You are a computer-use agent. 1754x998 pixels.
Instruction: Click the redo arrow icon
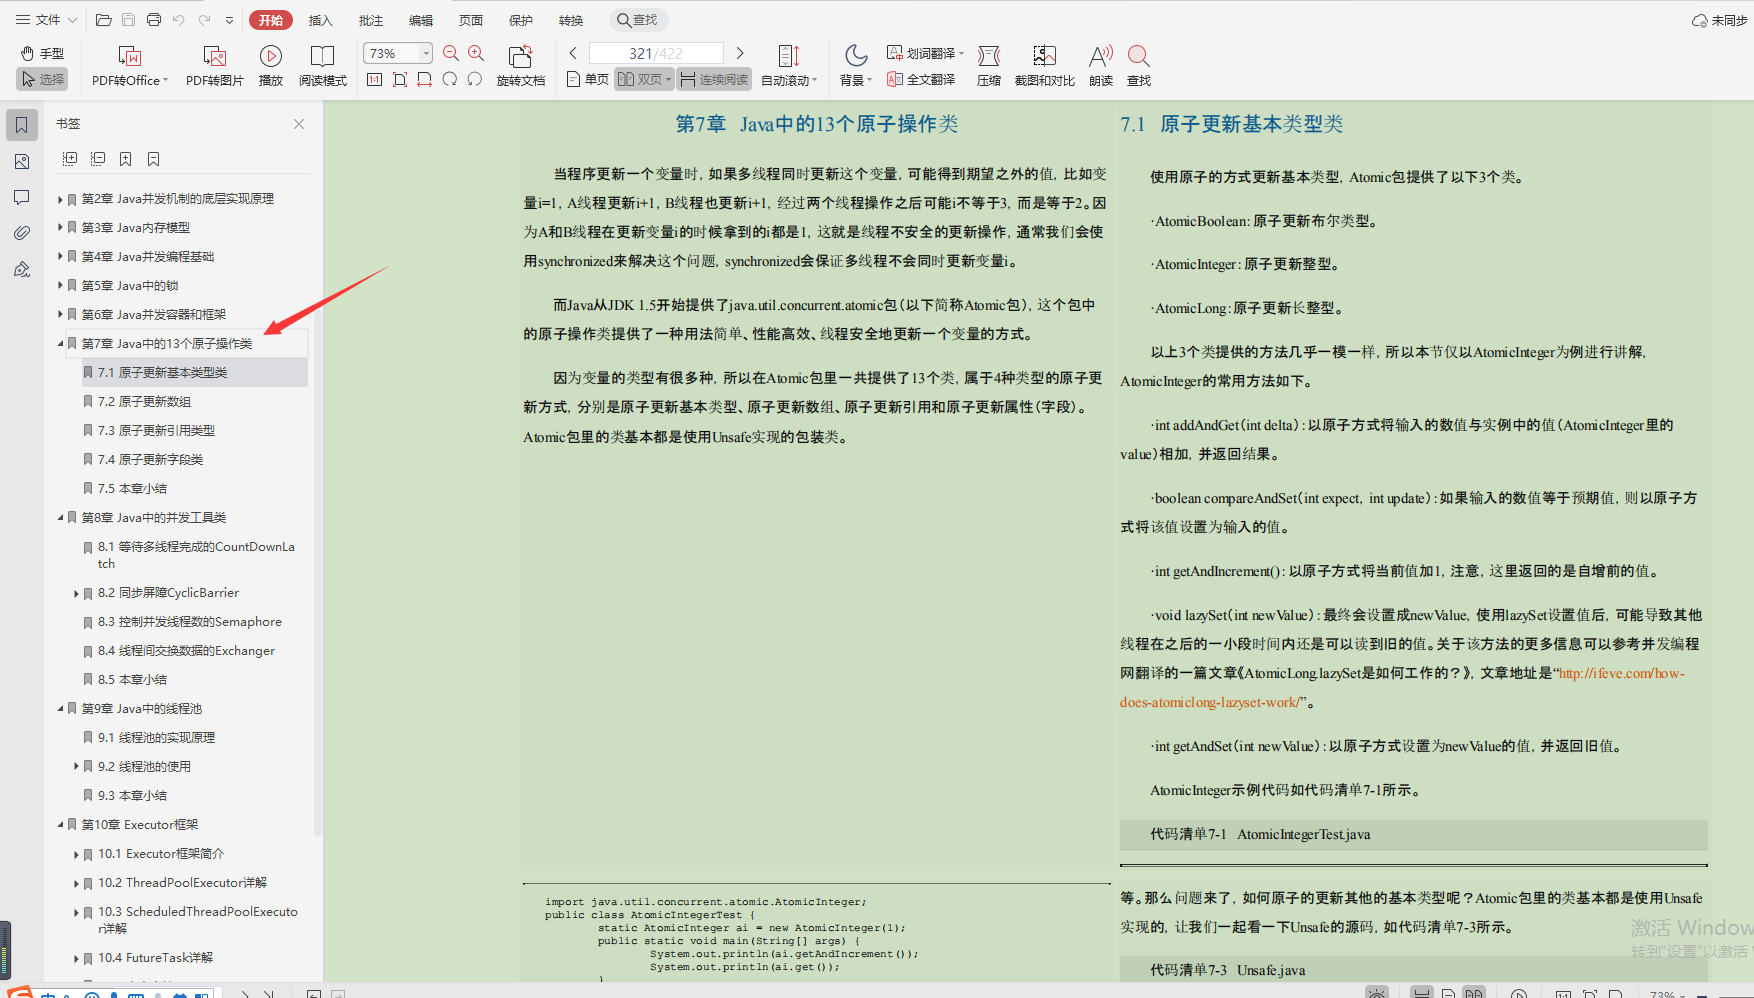pos(204,20)
